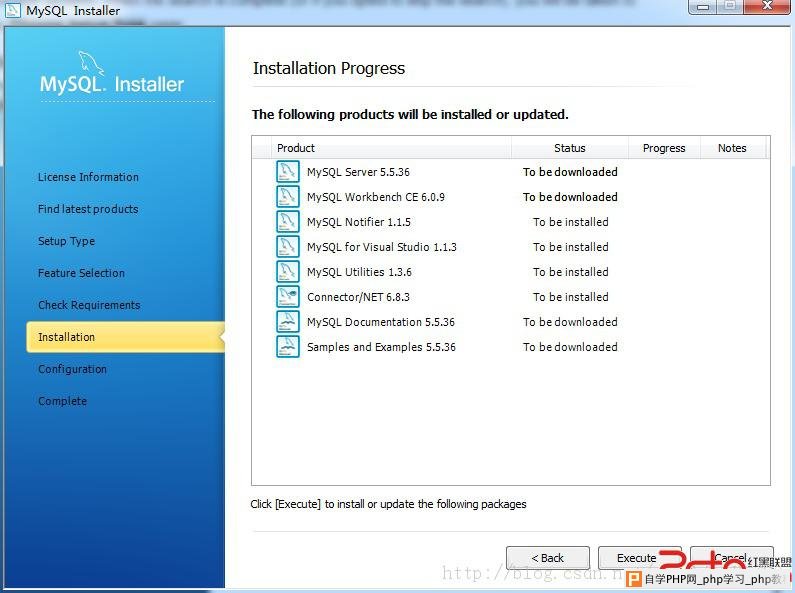
Task: Select the MySQL Utilities 1.3.6 text
Action: click(x=359, y=272)
